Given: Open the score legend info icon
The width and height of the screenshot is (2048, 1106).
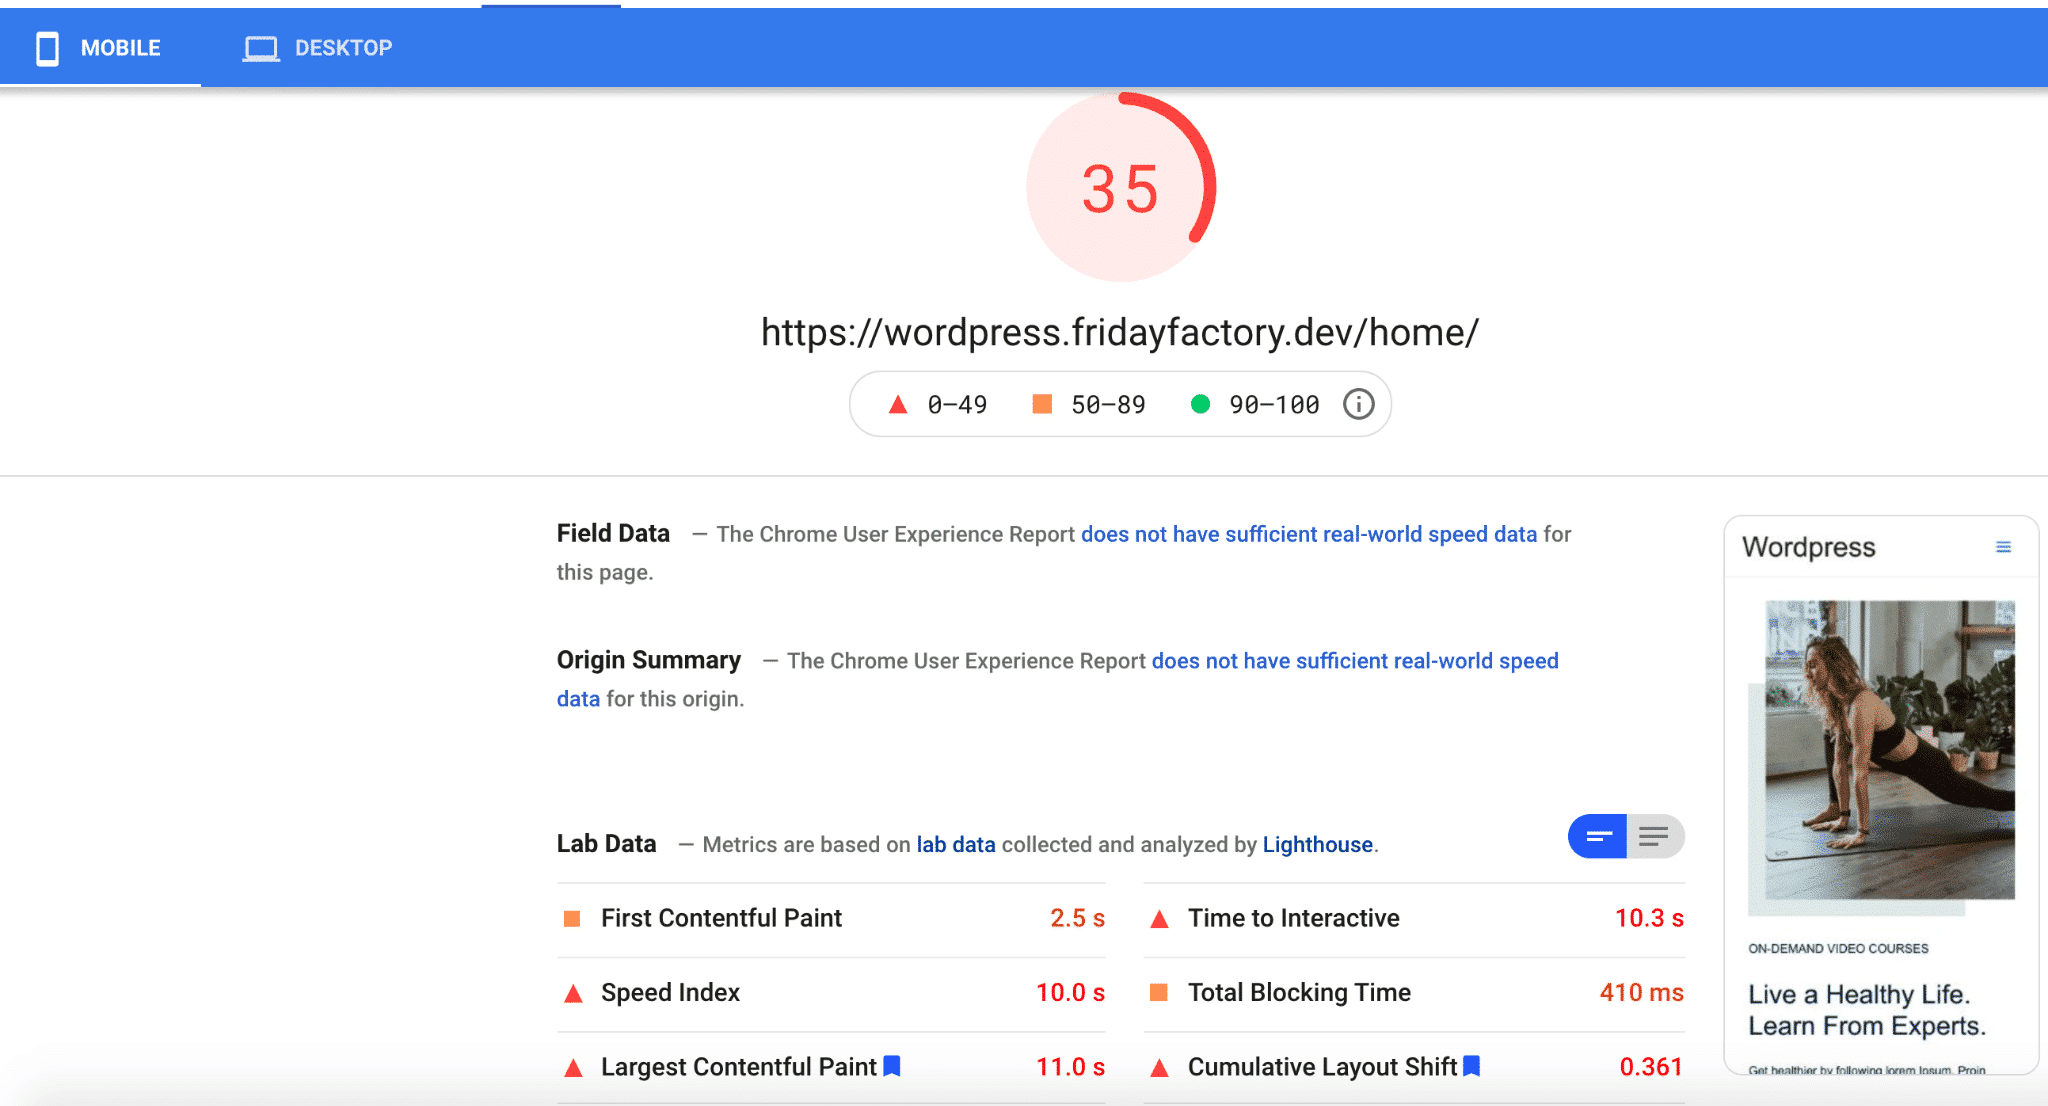Looking at the screenshot, I should (1358, 404).
